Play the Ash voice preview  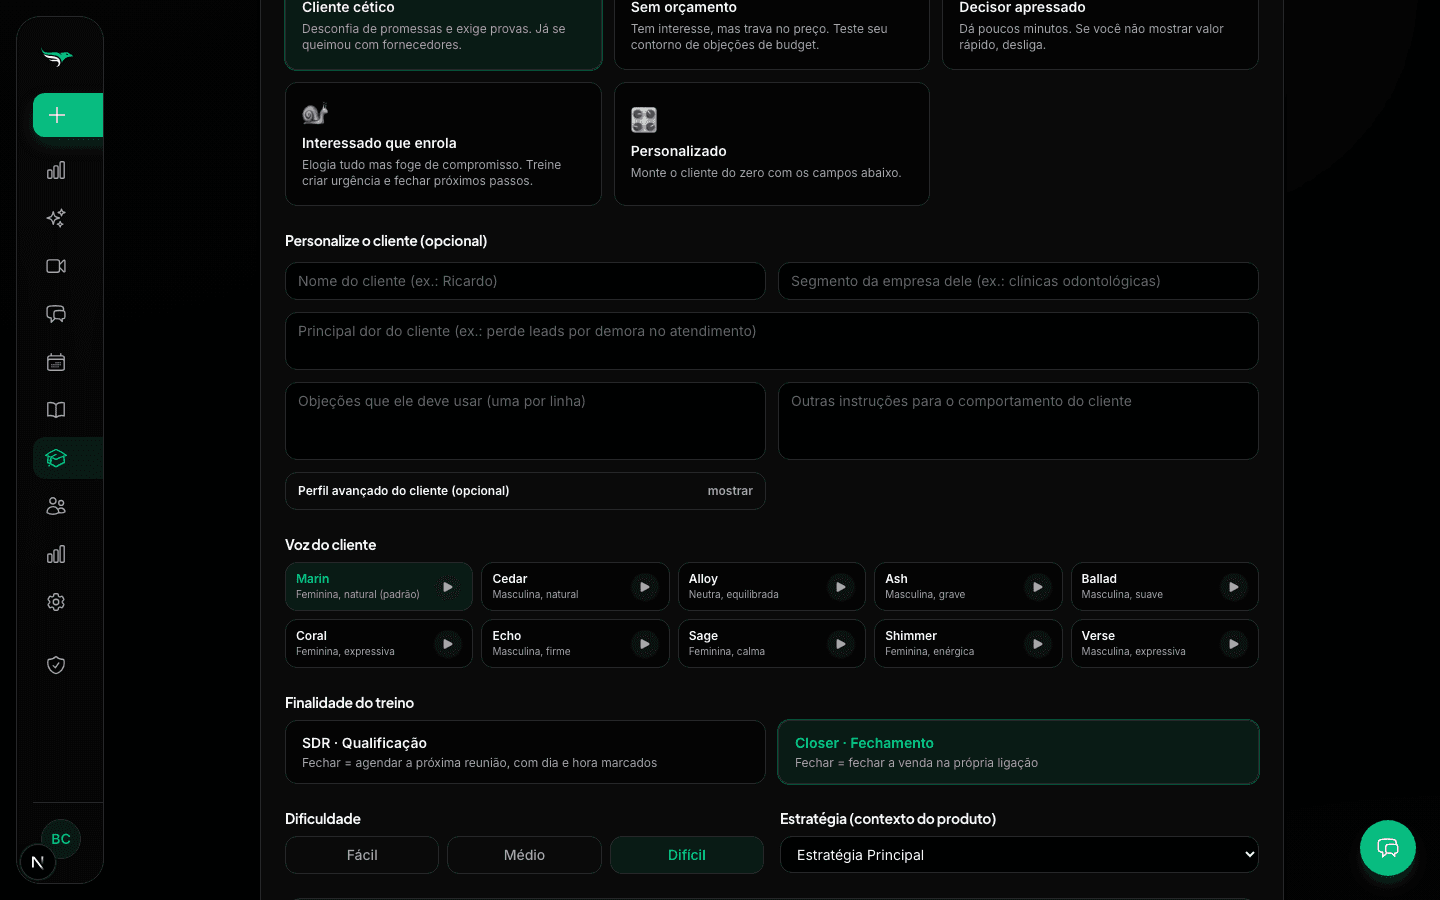point(1038,587)
